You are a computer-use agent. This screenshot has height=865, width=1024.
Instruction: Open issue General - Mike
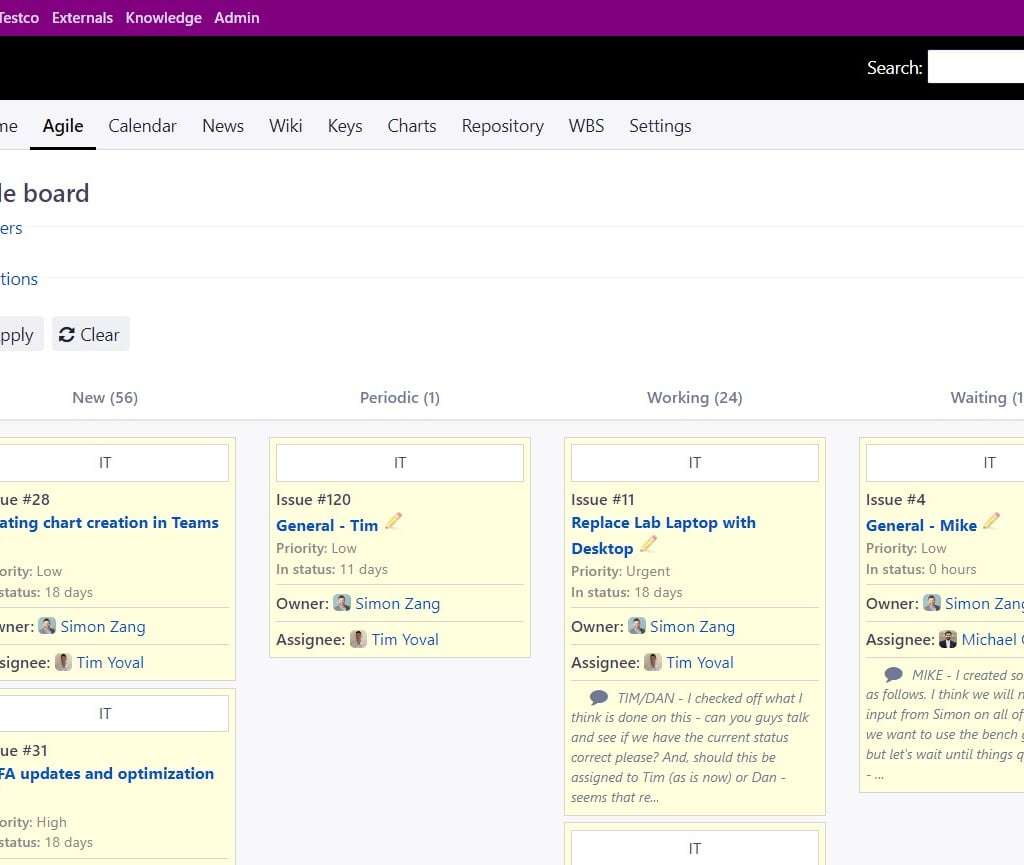921,526
